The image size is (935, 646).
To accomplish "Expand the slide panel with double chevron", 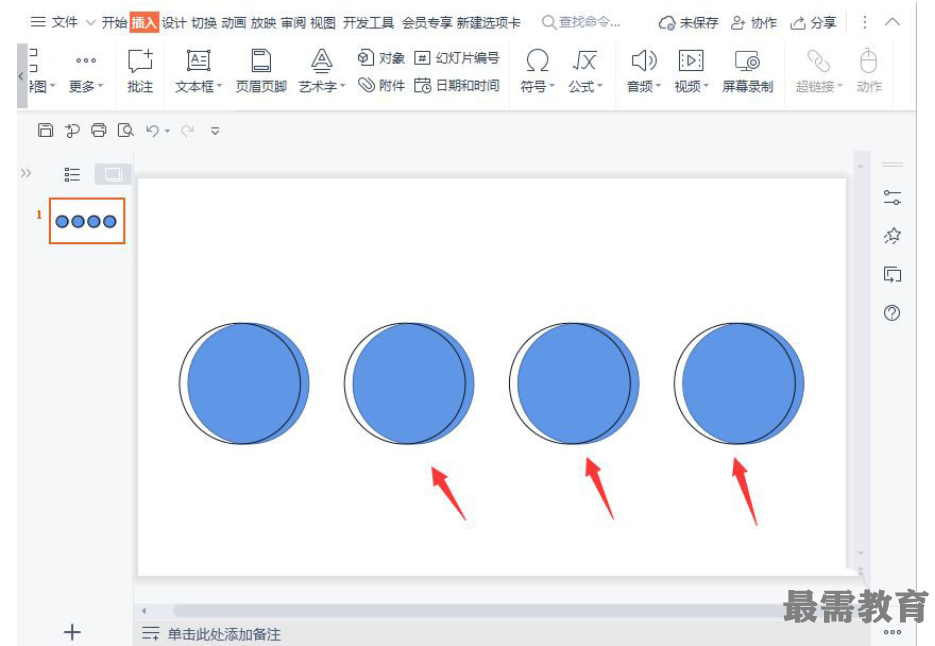I will pos(26,174).
